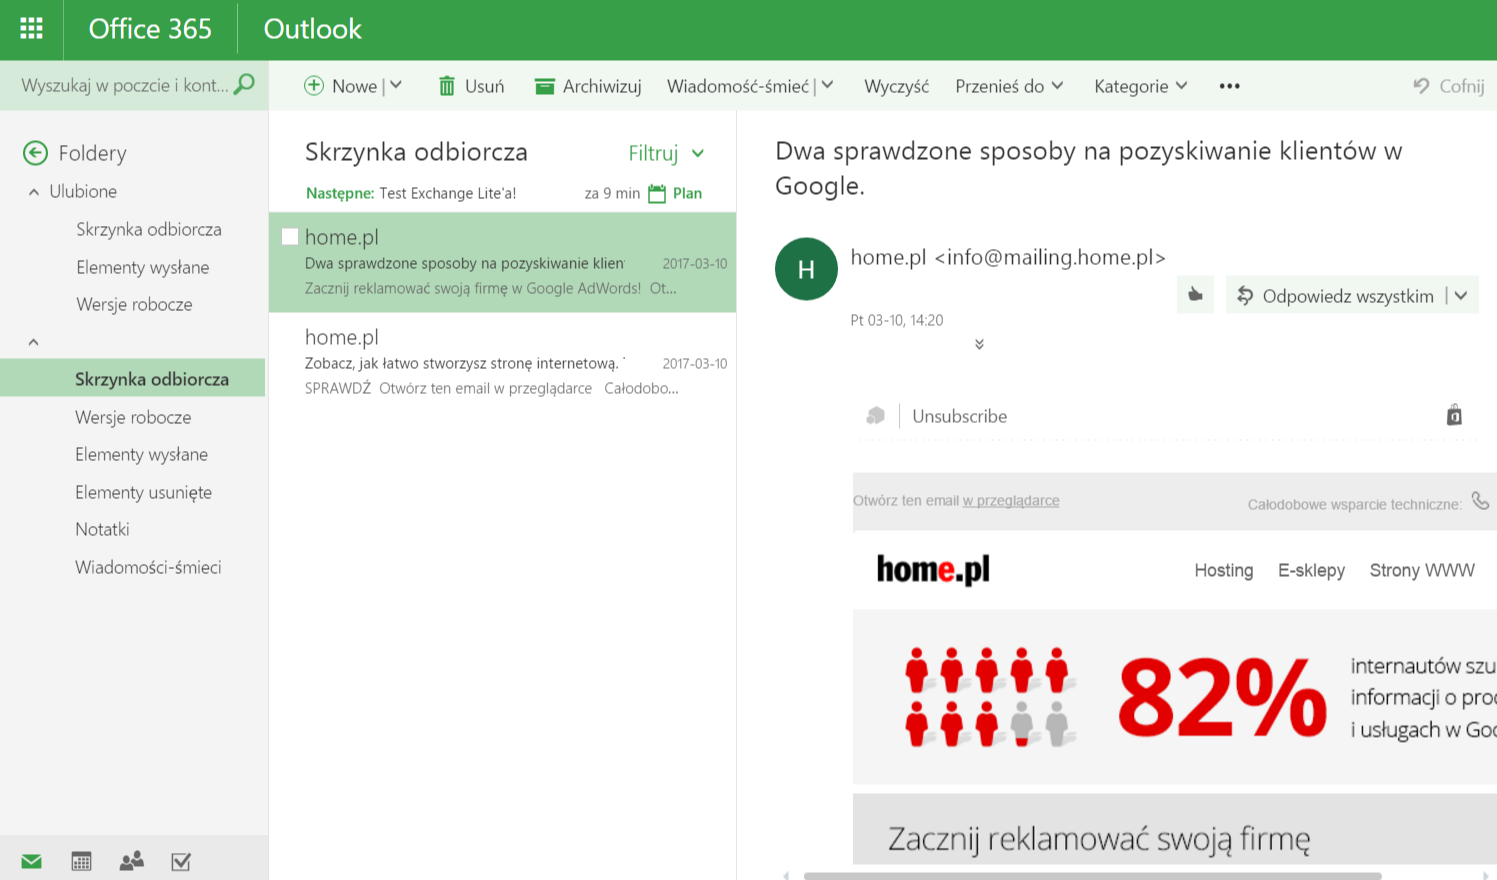
Task: Open the Kategorie menu
Action: [x=1140, y=86]
